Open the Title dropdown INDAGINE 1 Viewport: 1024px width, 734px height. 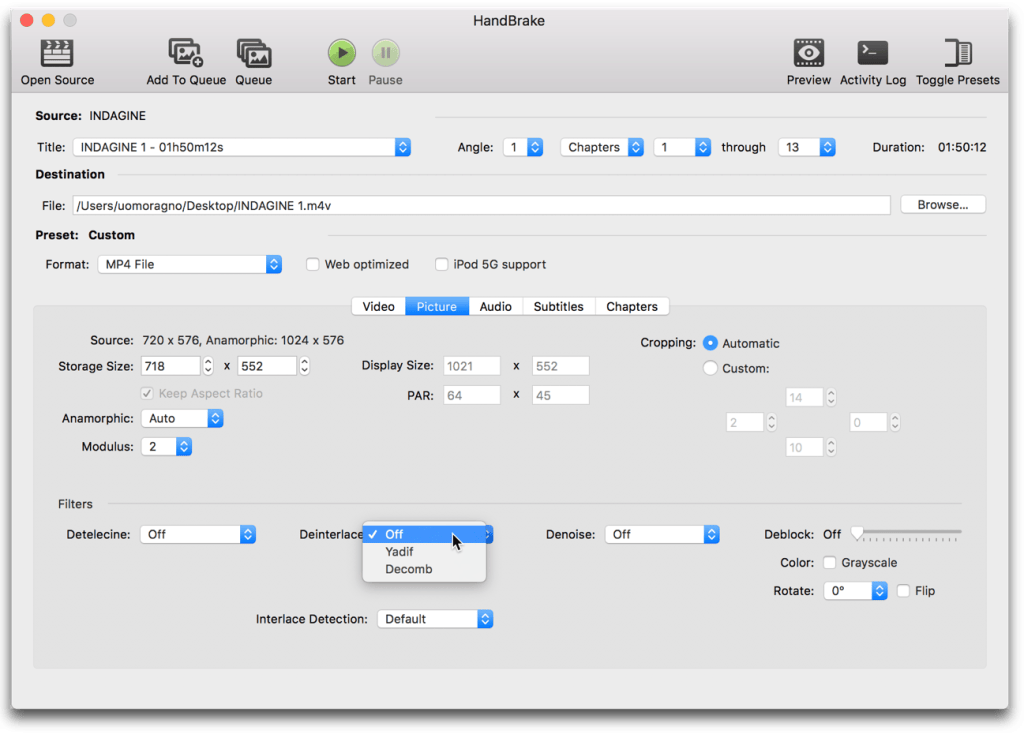pyautogui.click(x=242, y=147)
